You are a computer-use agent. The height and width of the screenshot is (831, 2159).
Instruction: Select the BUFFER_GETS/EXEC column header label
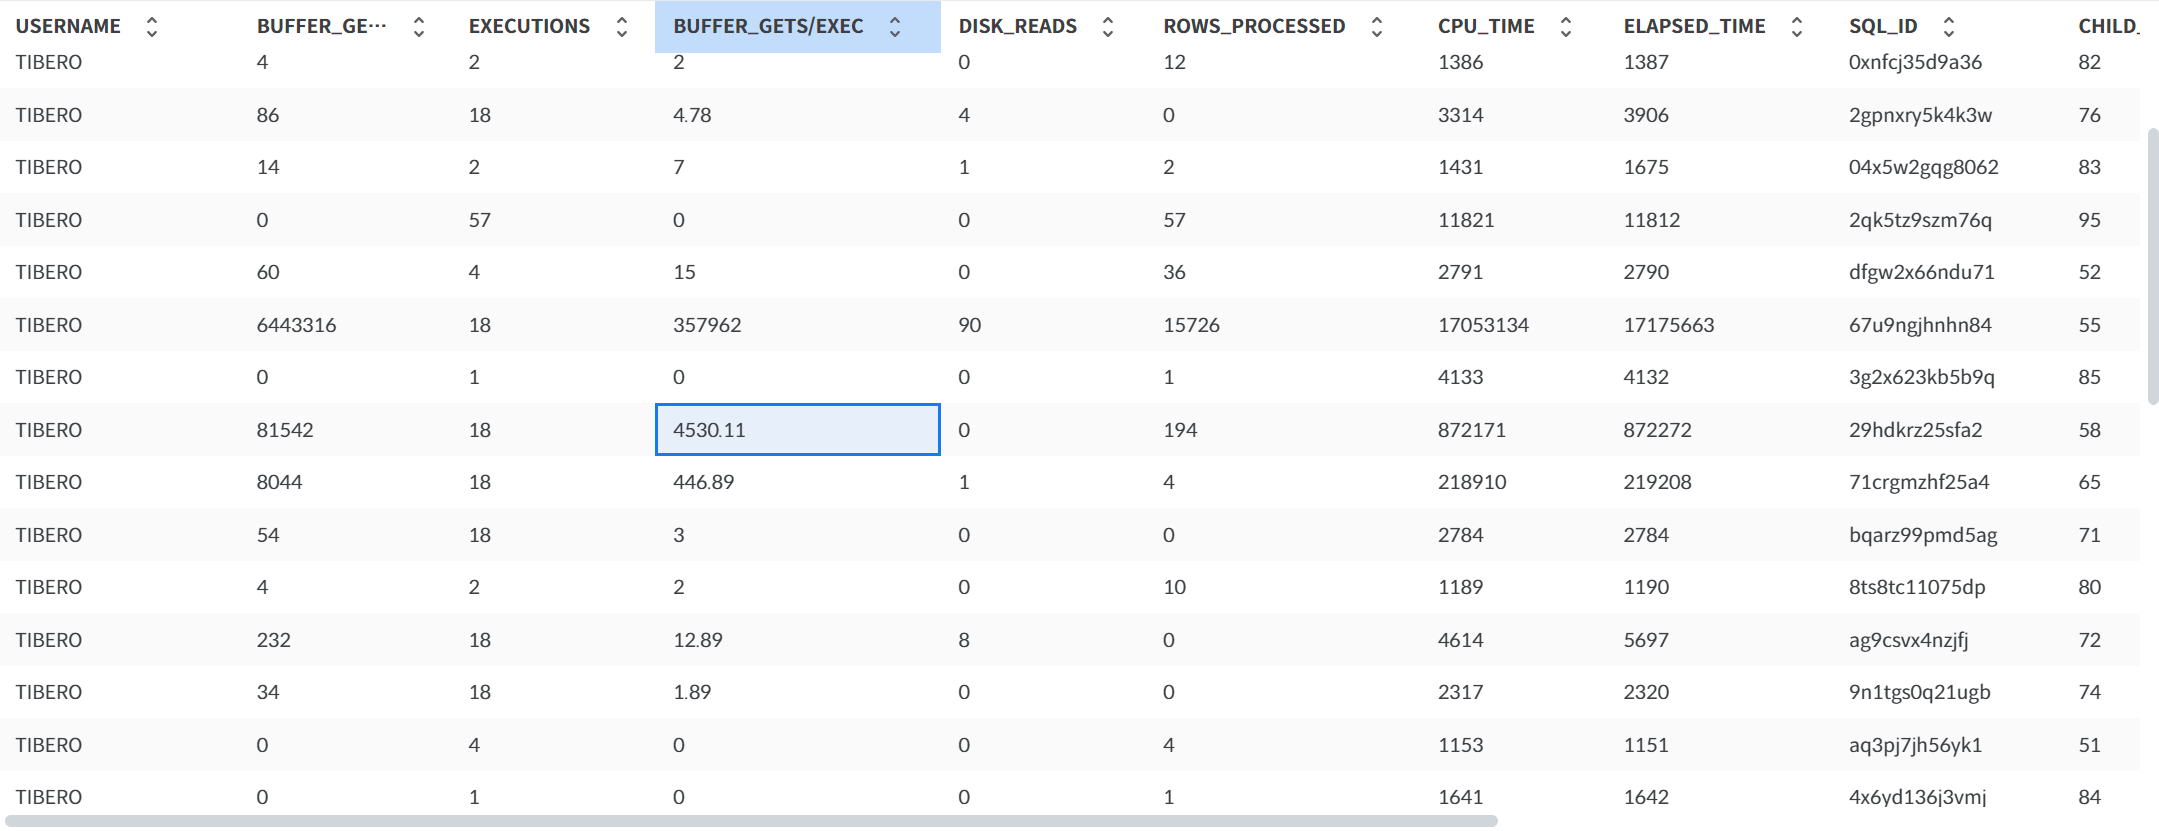[768, 27]
